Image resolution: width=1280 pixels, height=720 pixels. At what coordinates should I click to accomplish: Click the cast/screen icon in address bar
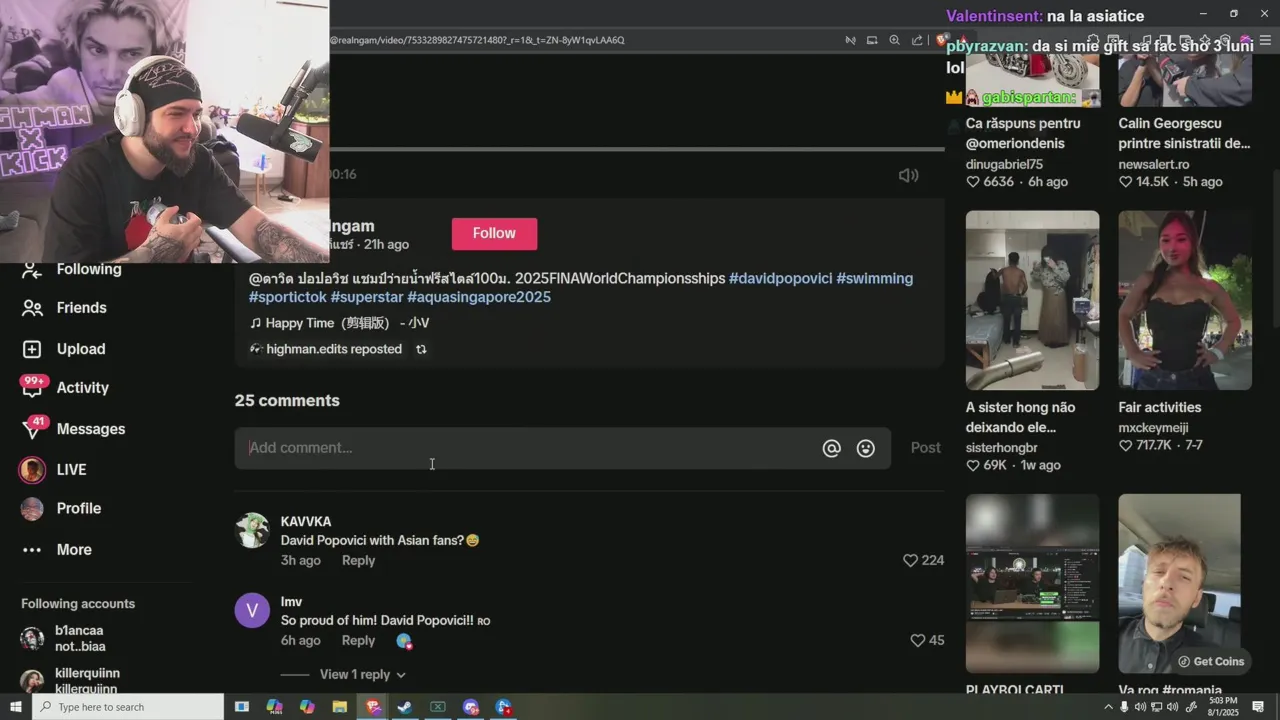(872, 40)
